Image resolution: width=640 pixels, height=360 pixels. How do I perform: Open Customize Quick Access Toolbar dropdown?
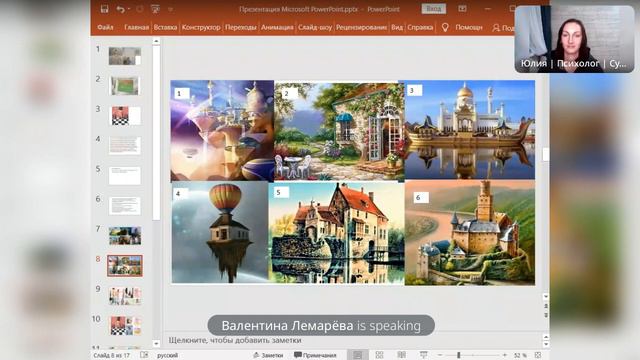[x=171, y=9]
